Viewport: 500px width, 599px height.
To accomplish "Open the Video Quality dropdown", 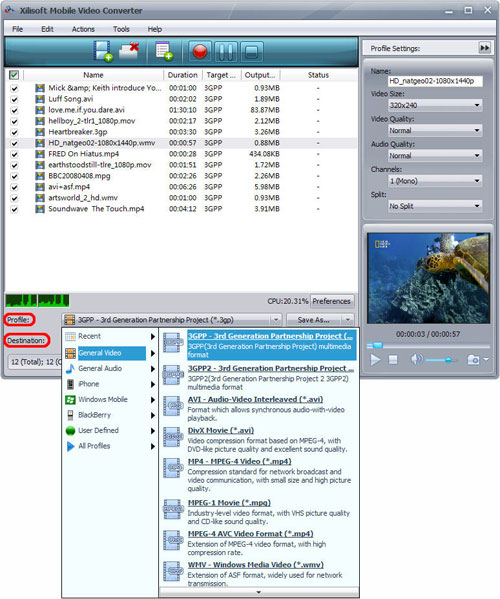I will coord(435,130).
